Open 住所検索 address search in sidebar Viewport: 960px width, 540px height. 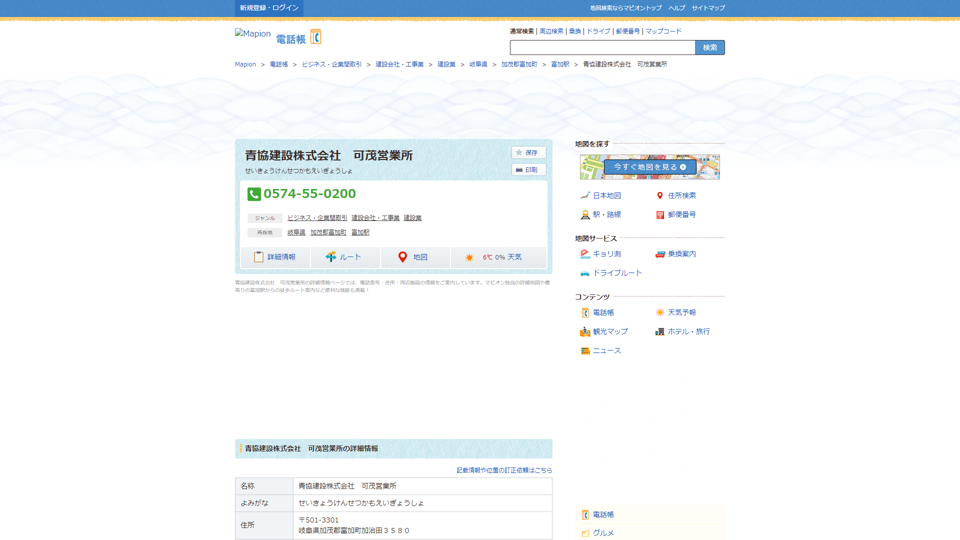[x=676, y=196]
